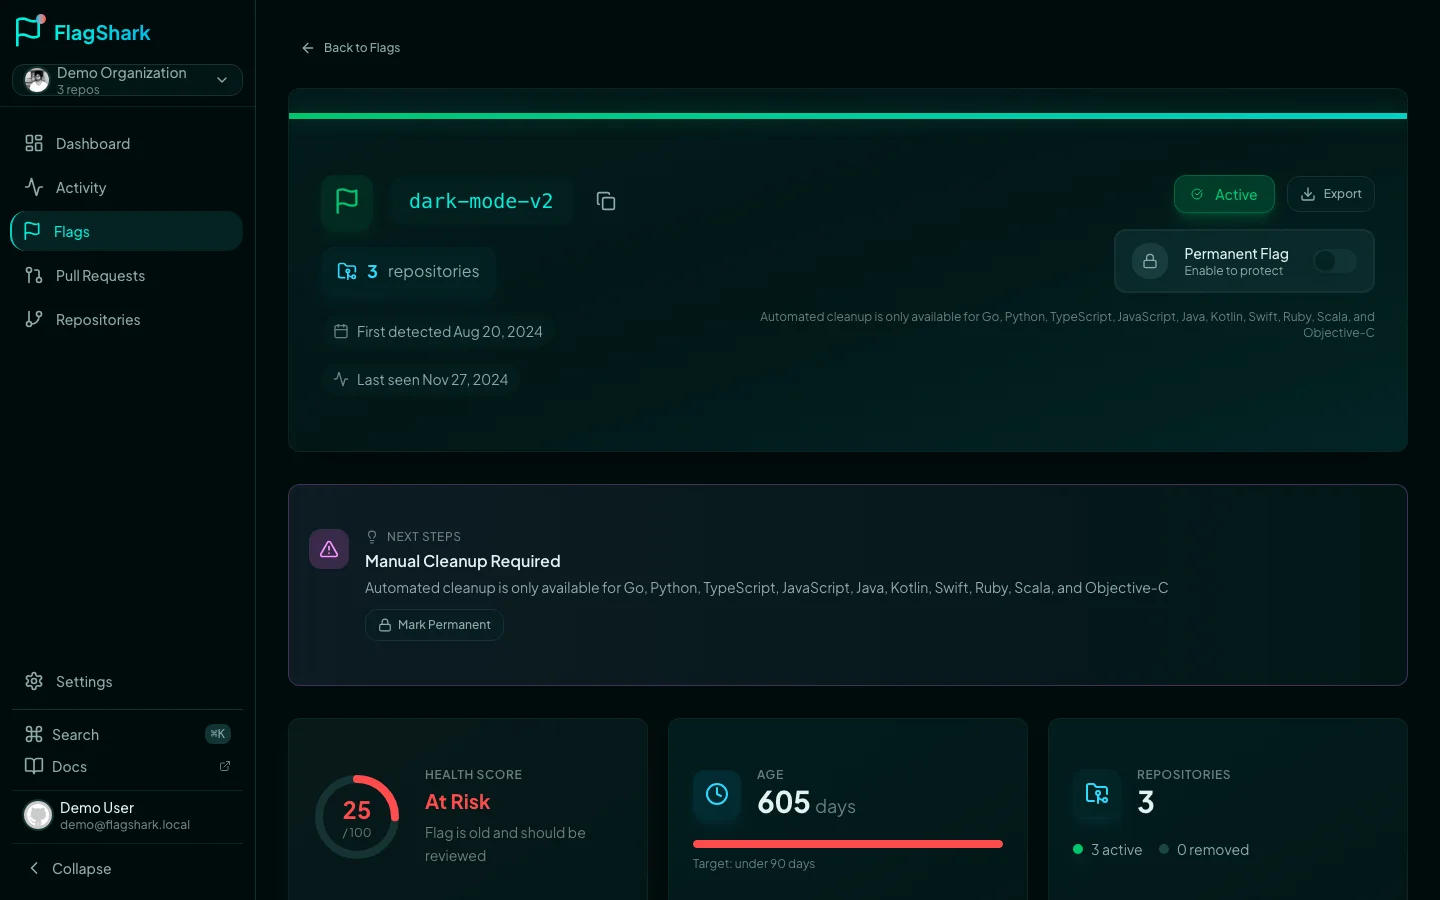Viewport: 1440px width, 900px height.
Task: Click the Mark Permanent button
Action: click(434, 625)
